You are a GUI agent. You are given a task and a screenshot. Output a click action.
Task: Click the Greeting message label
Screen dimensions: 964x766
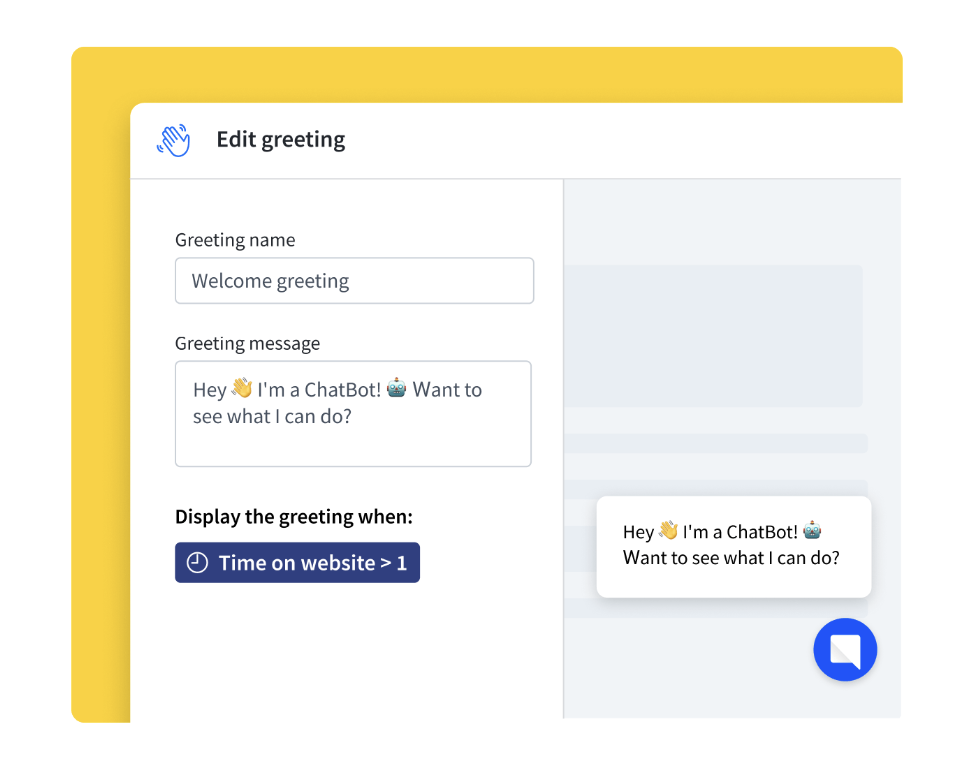[247, 343]
